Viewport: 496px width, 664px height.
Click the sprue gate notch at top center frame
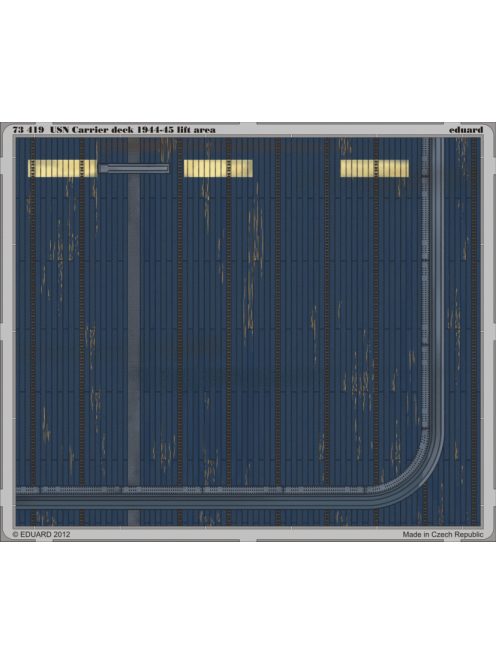tap(248, 125)
